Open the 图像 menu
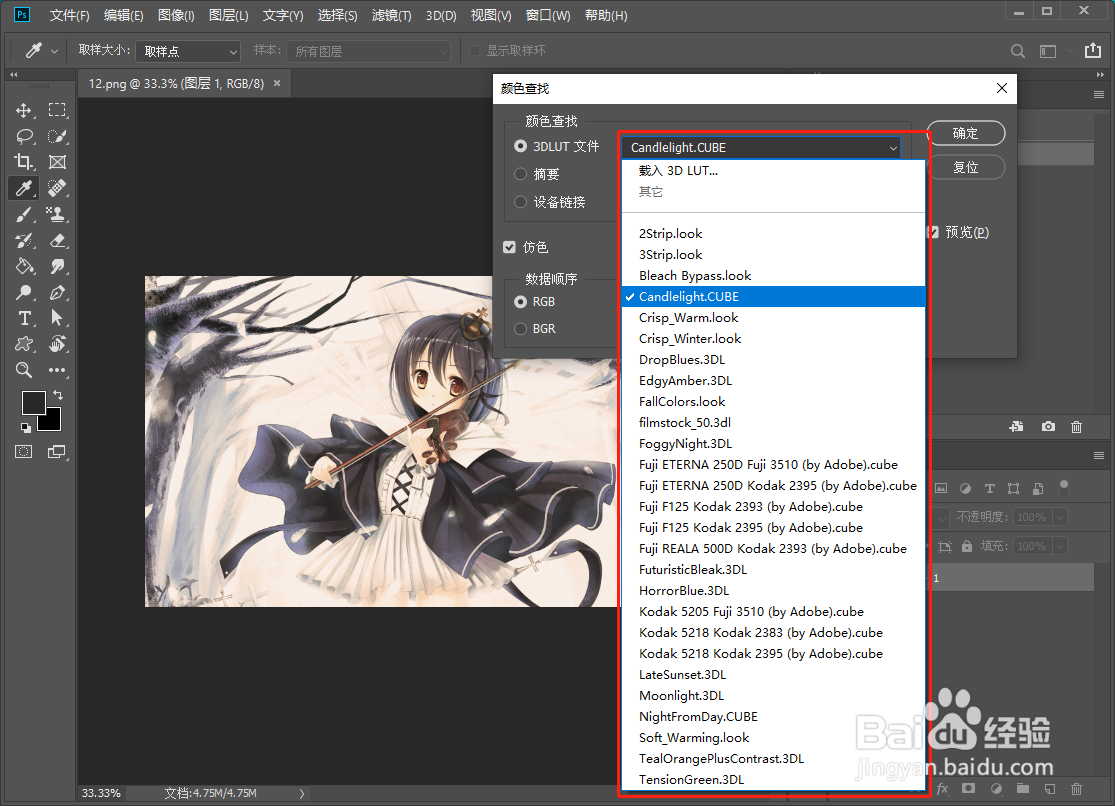Screen dimensions: 1115x806 [176, 15]
